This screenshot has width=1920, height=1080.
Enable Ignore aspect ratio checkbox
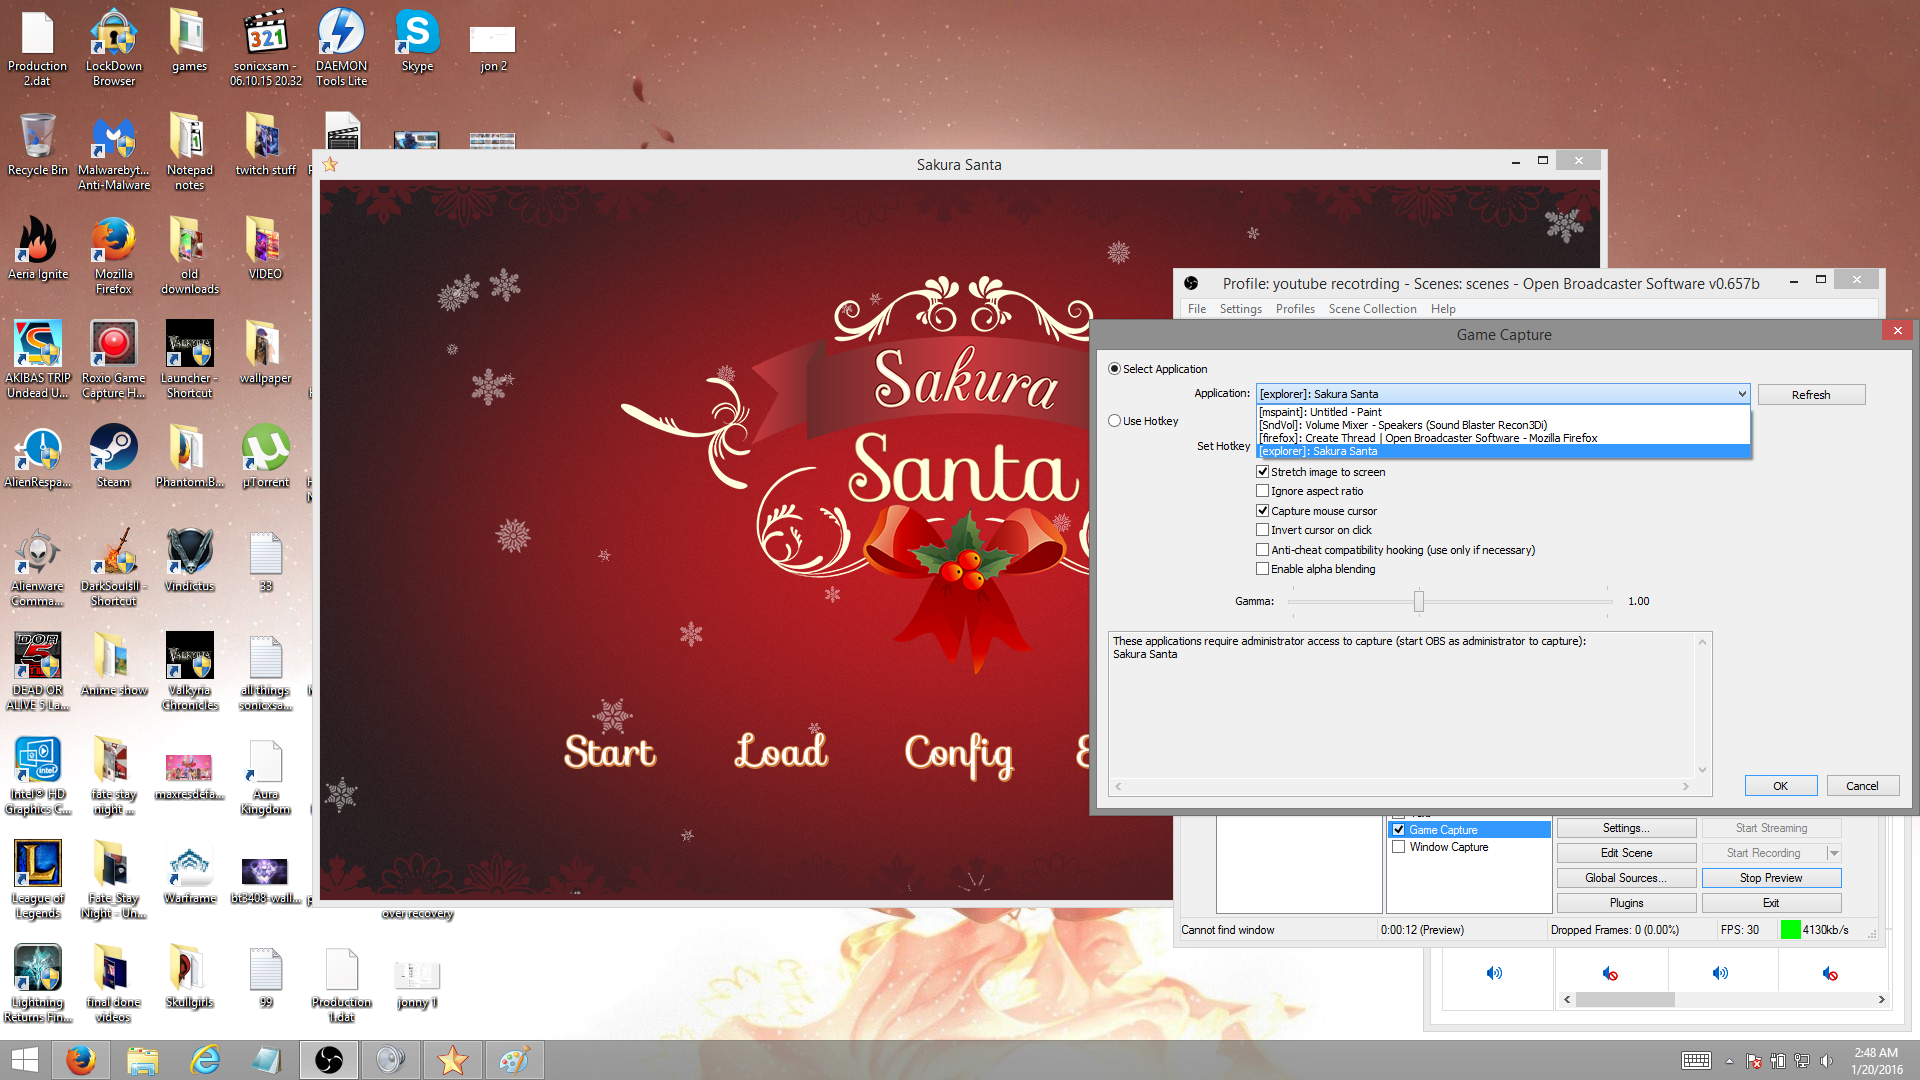(x=1262, y=491)
